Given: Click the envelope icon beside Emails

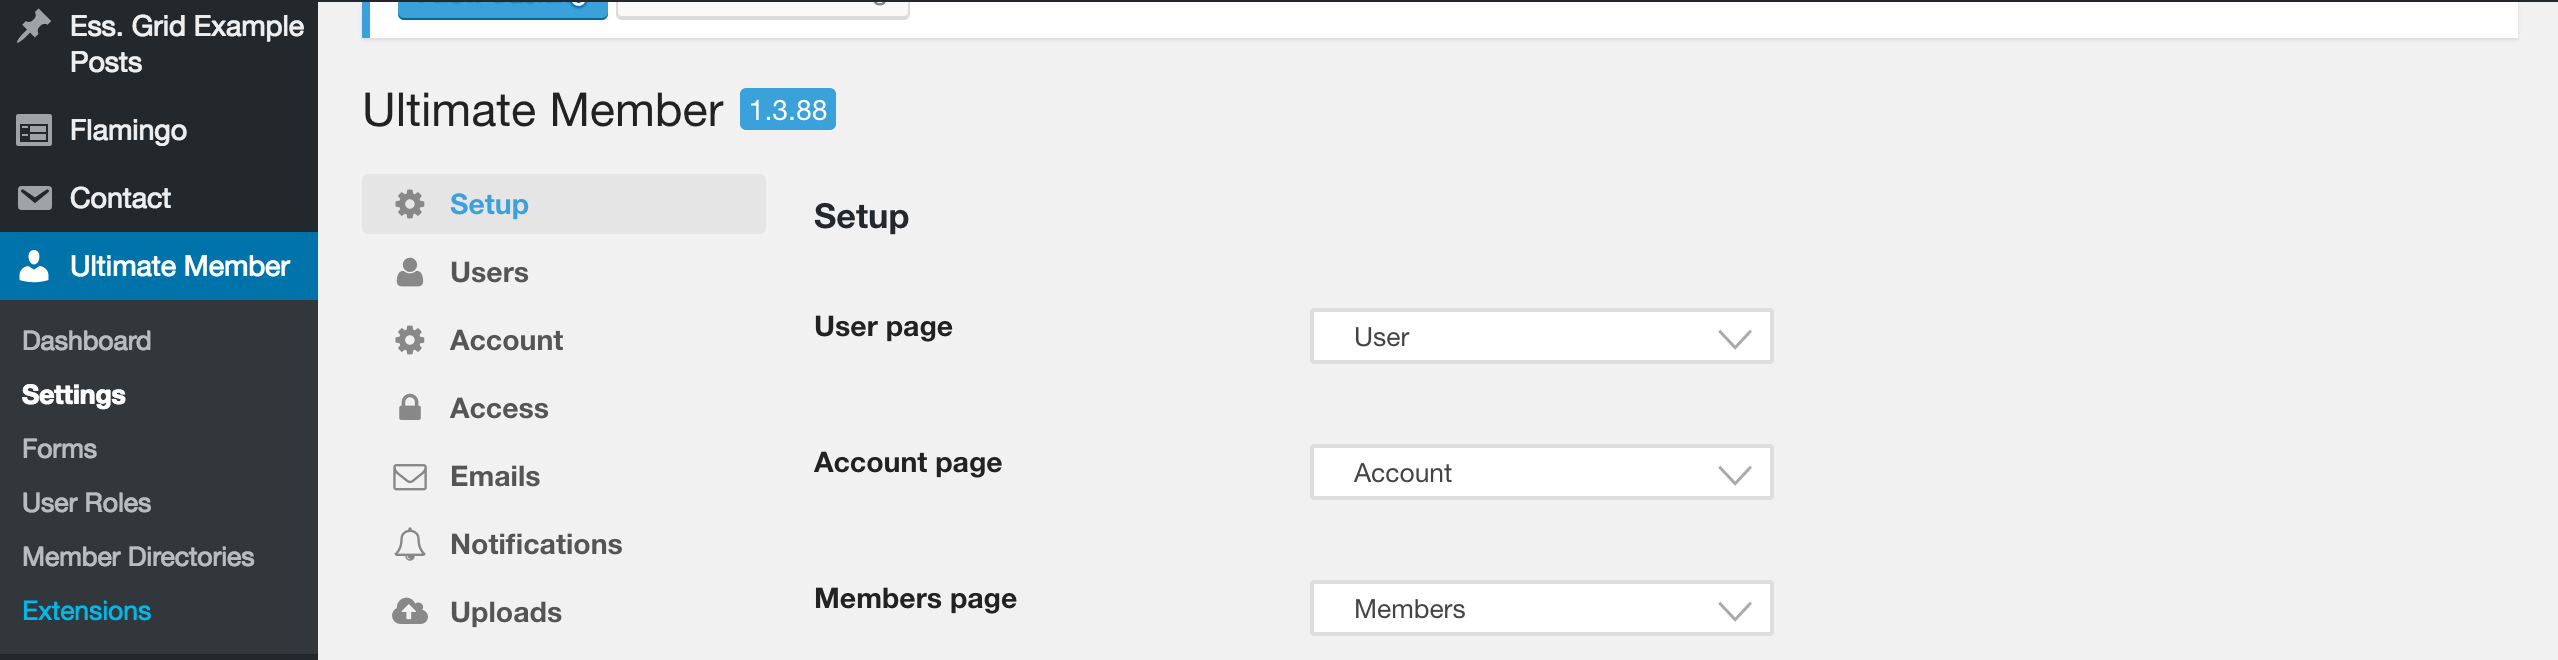Looking at the screenshot, I should [x=409, y=477].
